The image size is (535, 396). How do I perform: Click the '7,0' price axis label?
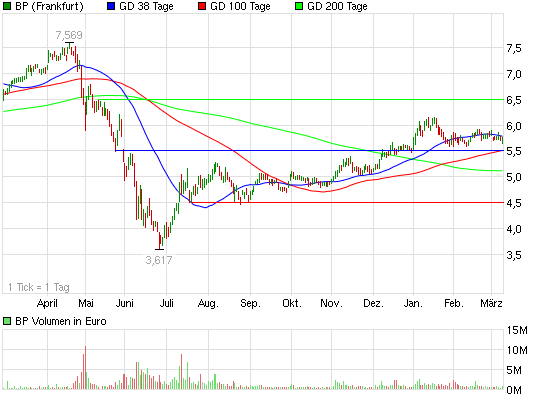point(514,74)
